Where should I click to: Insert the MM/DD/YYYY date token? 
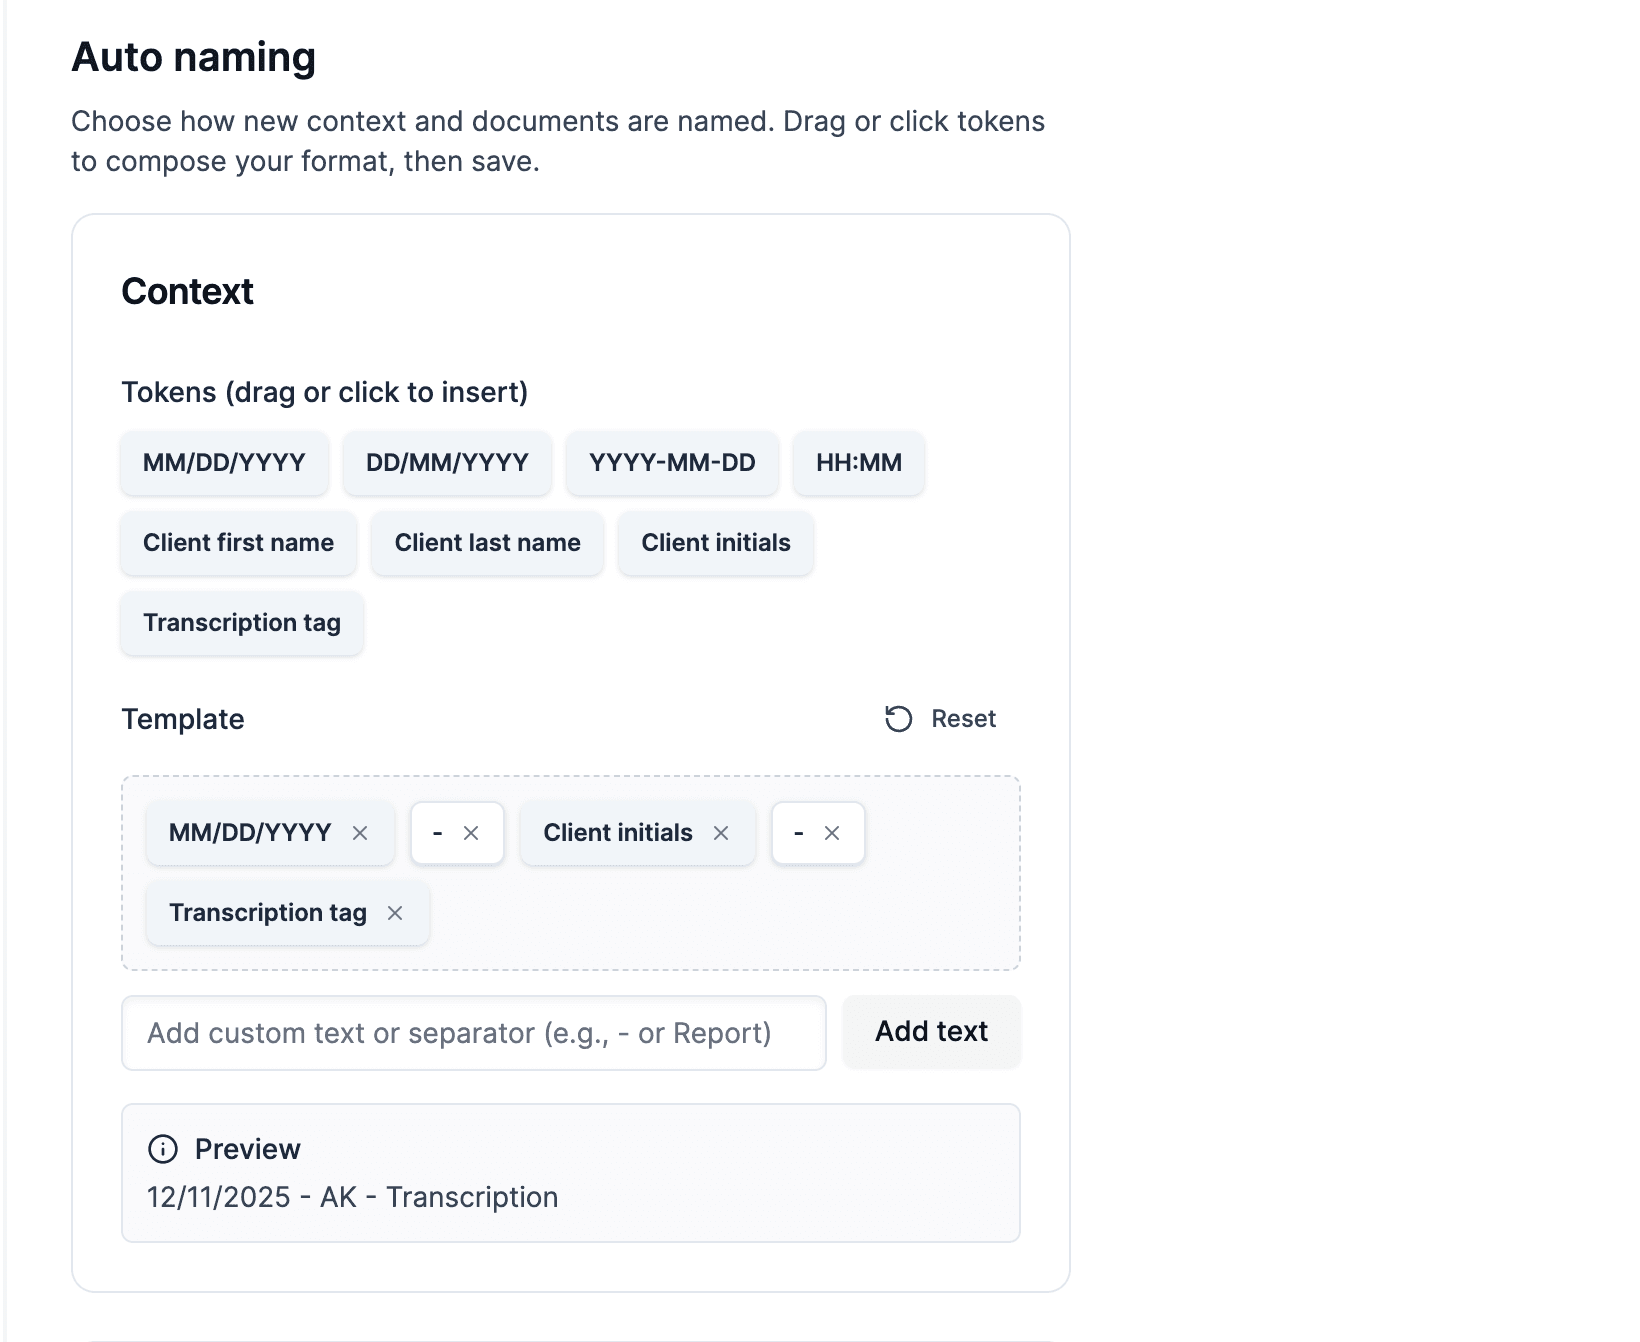click(224, 463)
